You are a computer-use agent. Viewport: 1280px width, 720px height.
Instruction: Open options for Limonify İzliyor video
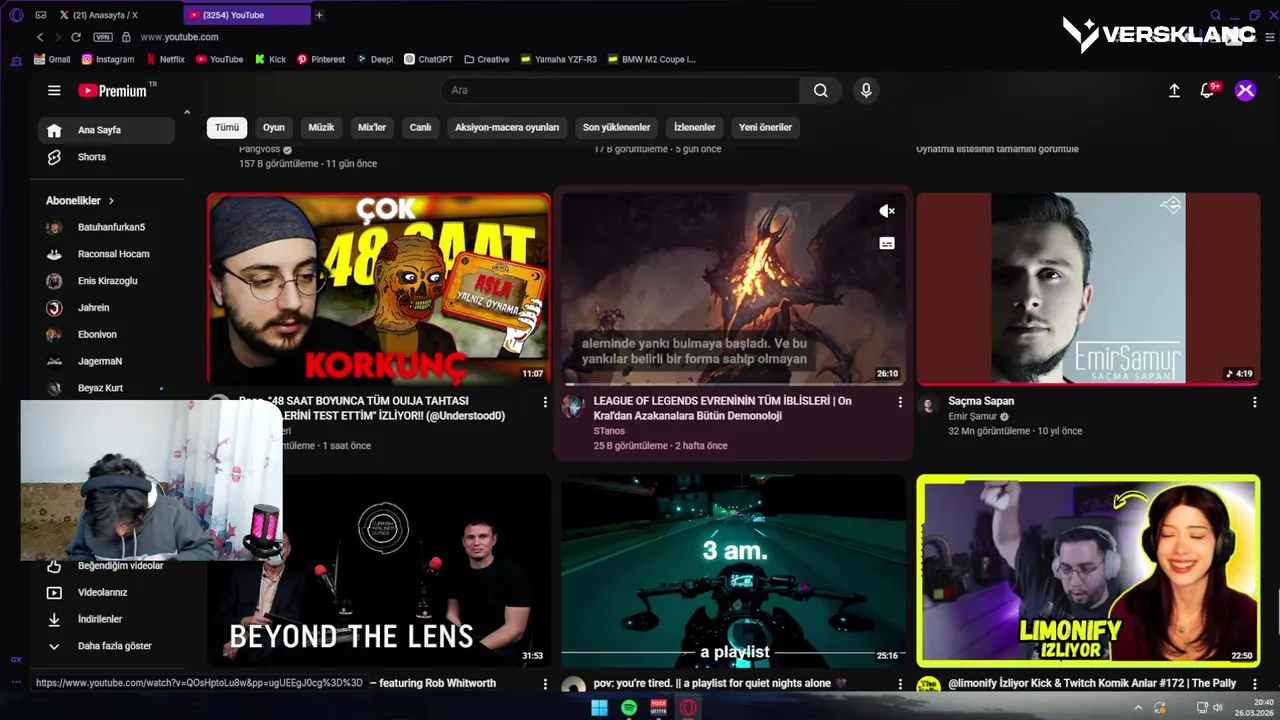(x=1254, y=684)
